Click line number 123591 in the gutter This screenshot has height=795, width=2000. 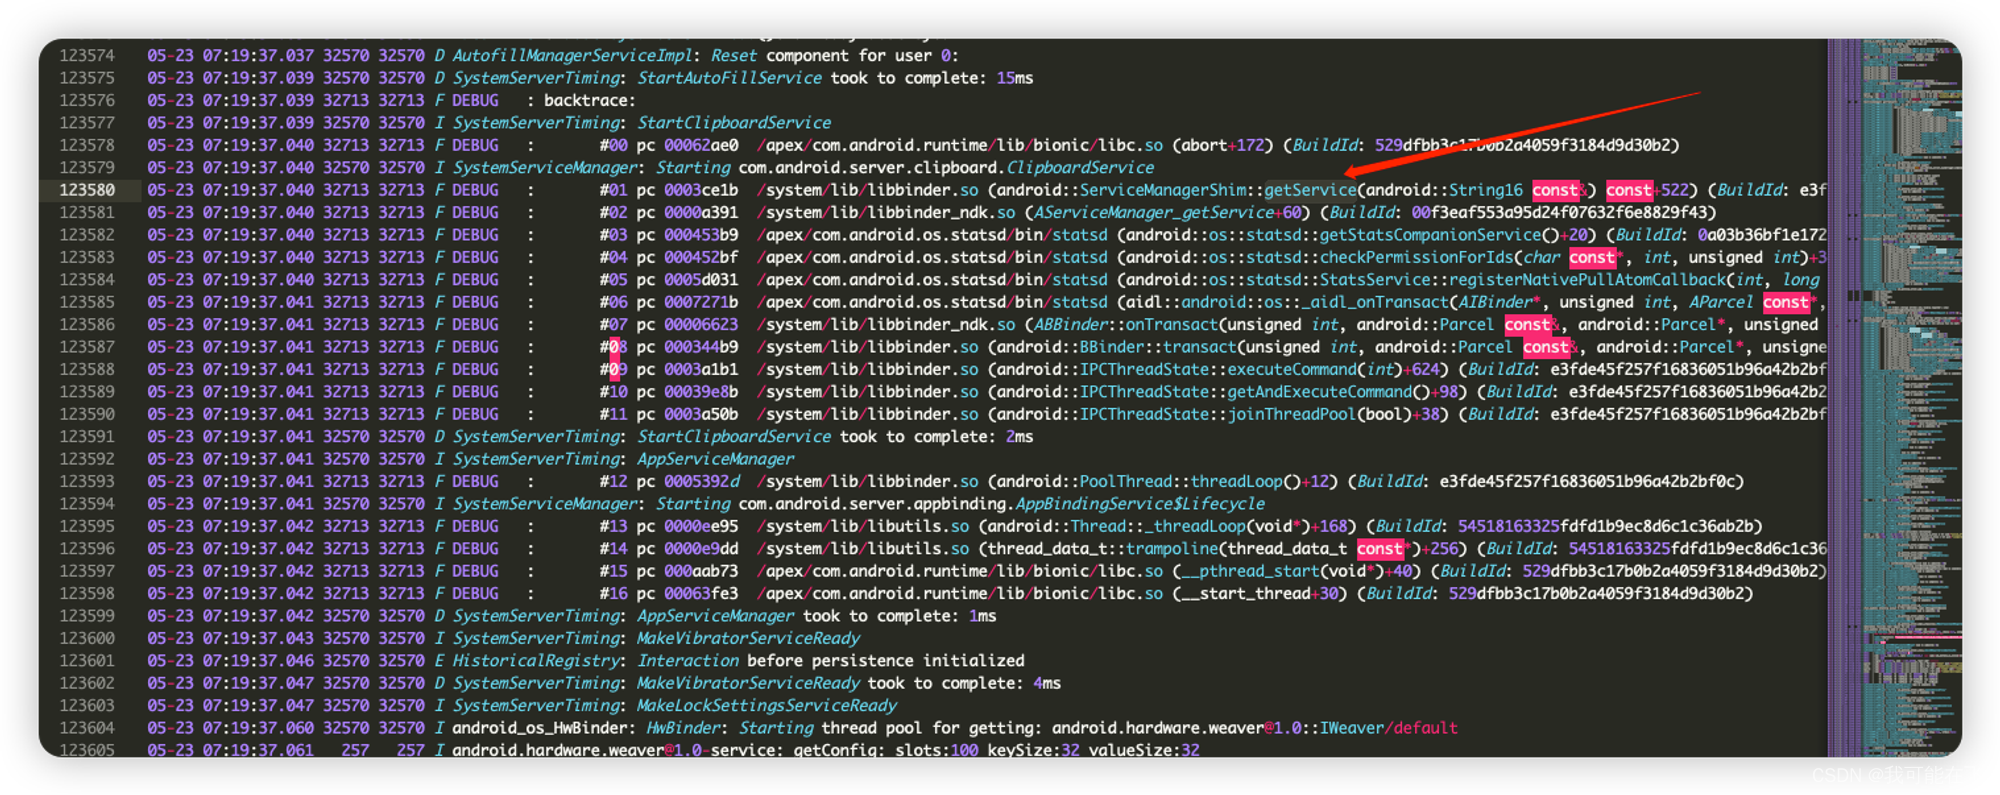click(x=87, y=437)
